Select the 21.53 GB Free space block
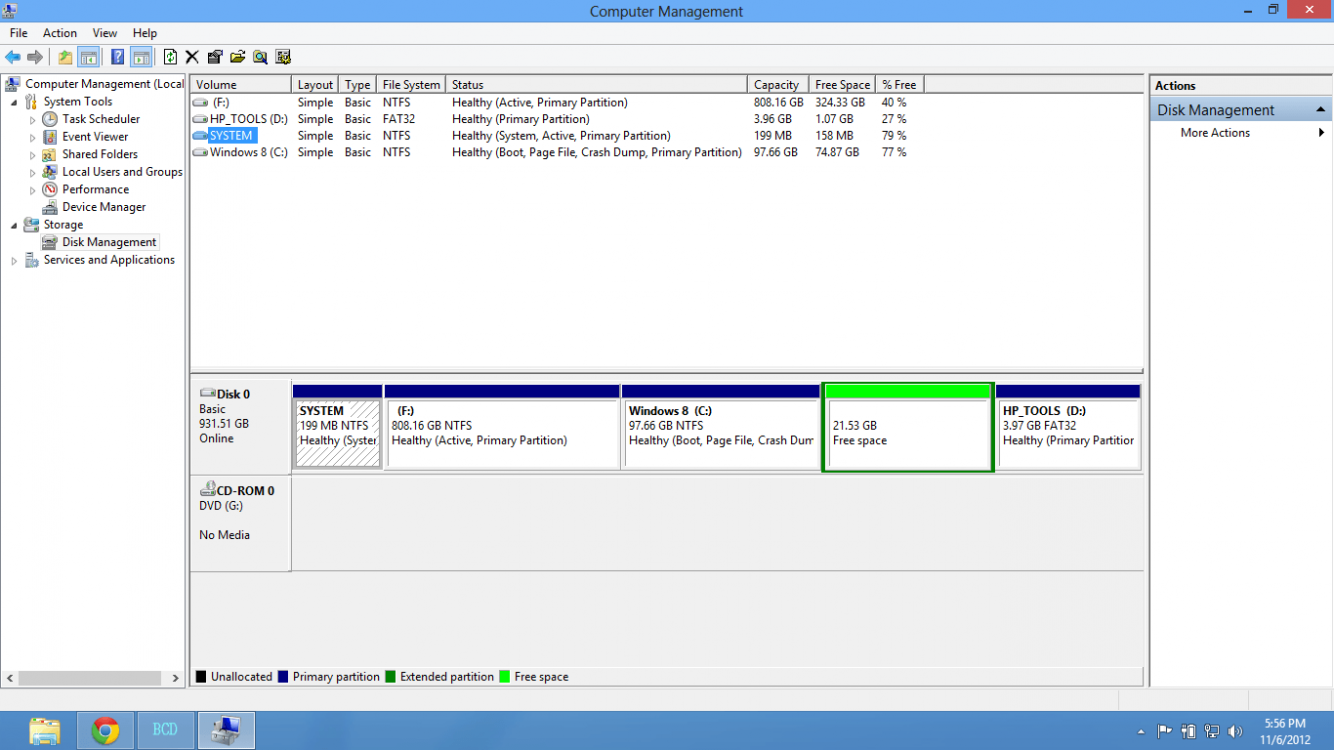This screenshot has height=750, width=1334. 908,426
